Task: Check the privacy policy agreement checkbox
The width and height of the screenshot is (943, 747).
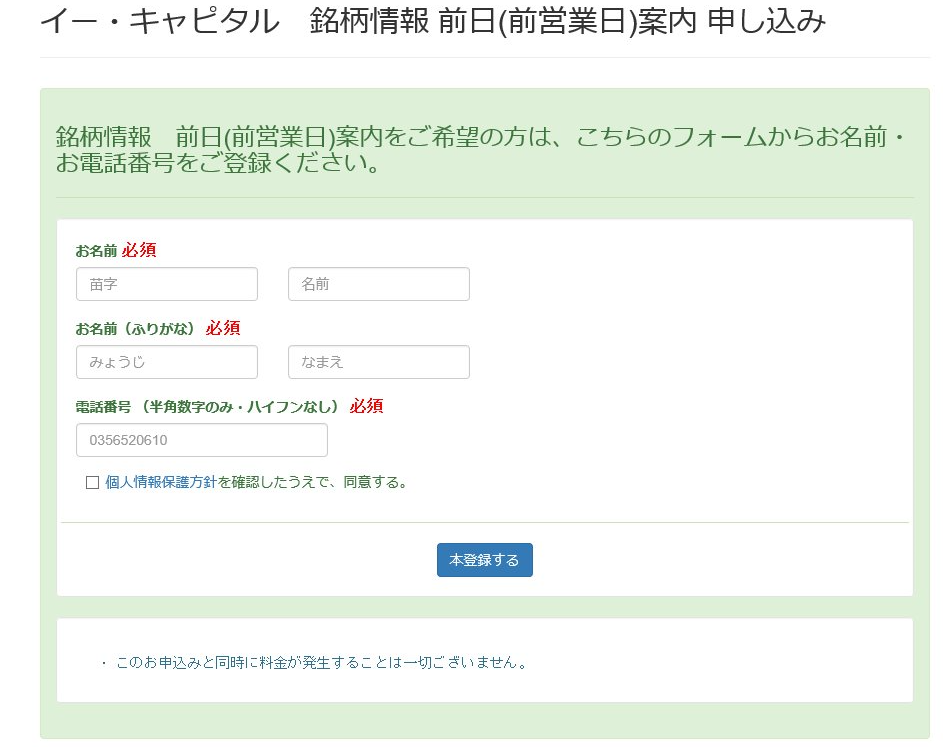Action: [x=93, y=482]
